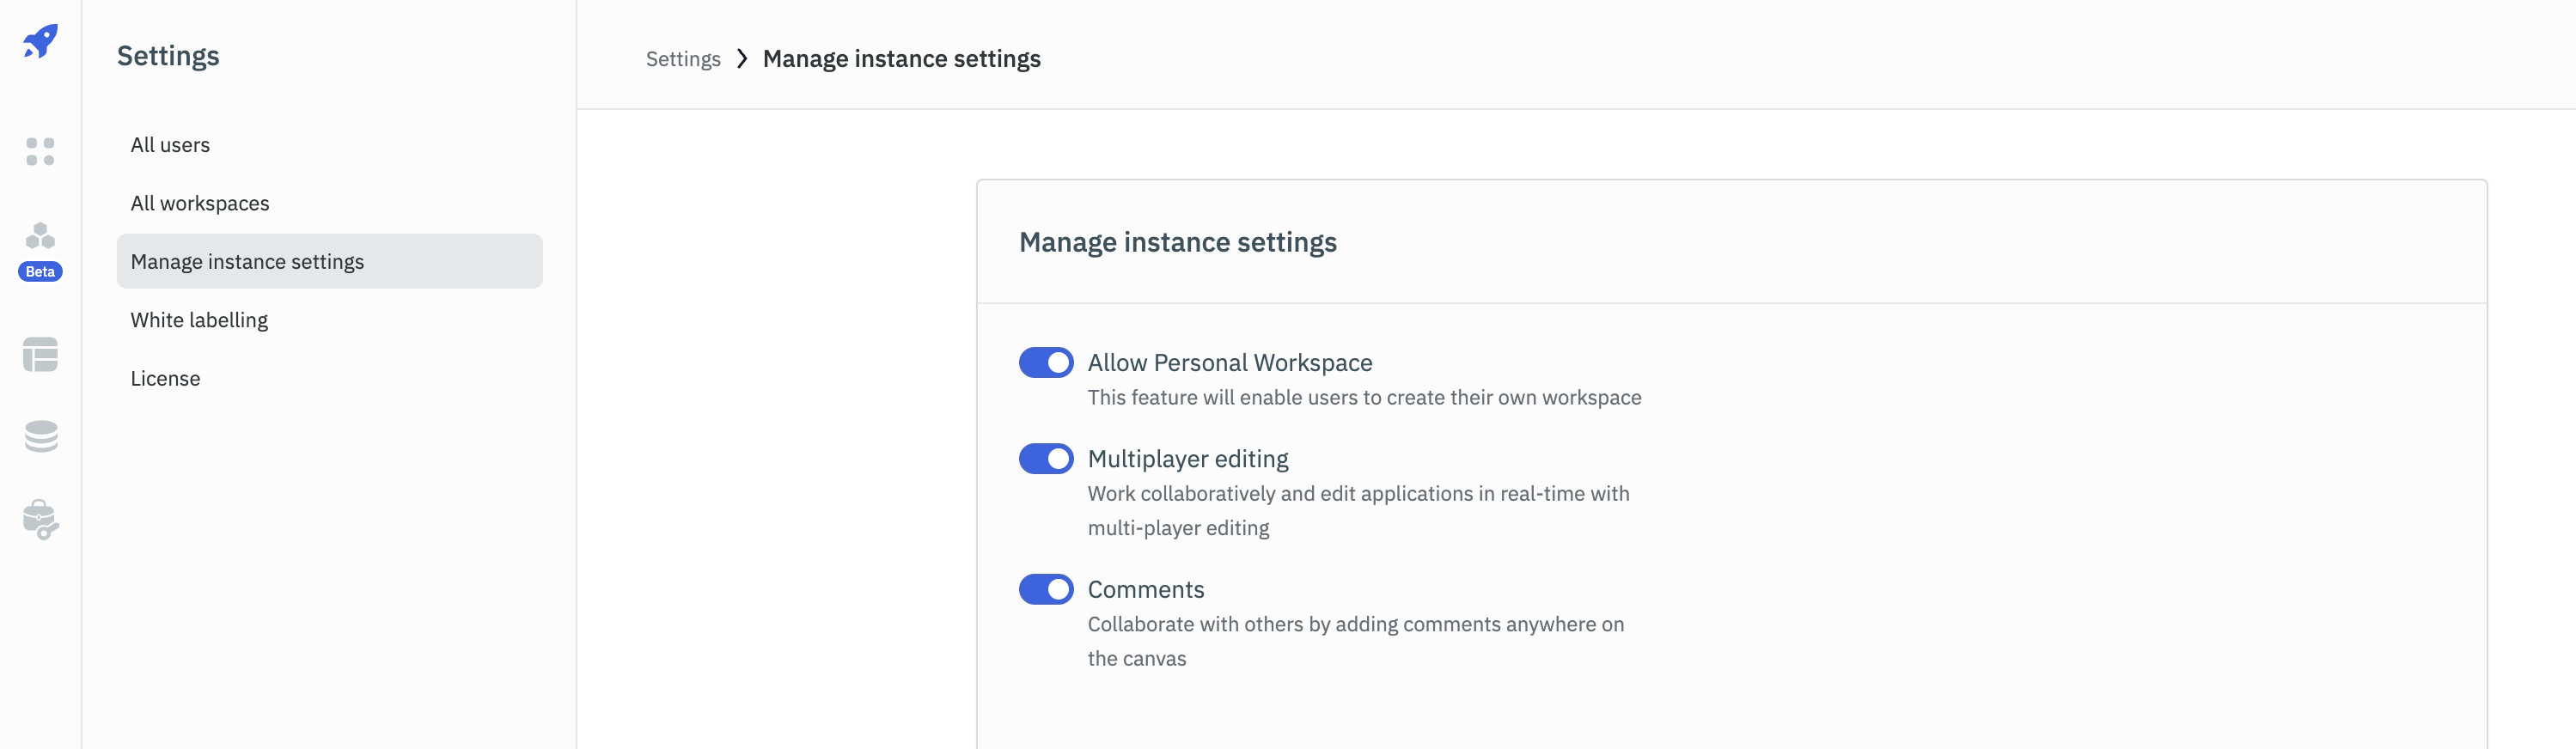
Task: Click the Allow Personal Workspace label text
Action: [x=1229, y=362]
